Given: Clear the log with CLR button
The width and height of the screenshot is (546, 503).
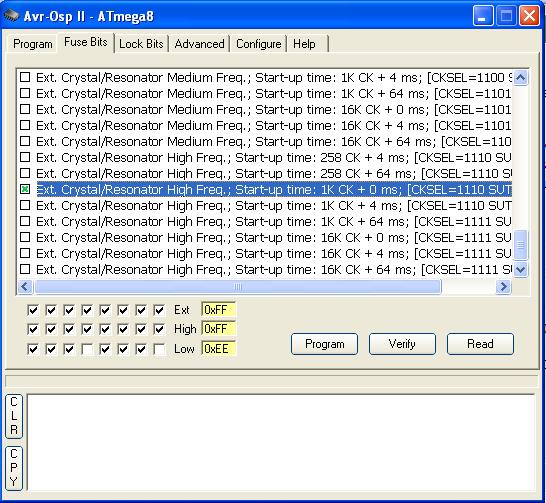Looking at the screenshot, I should 14,416.
